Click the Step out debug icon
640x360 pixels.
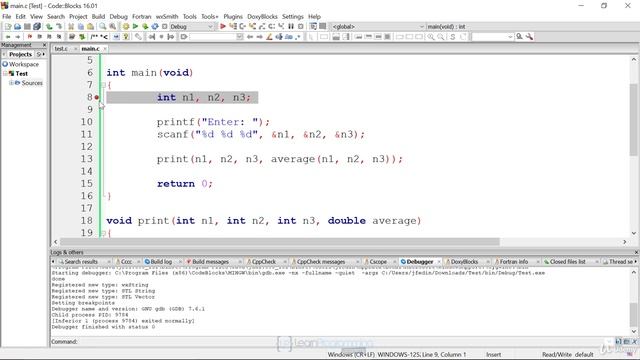click(x=262, y=27)
